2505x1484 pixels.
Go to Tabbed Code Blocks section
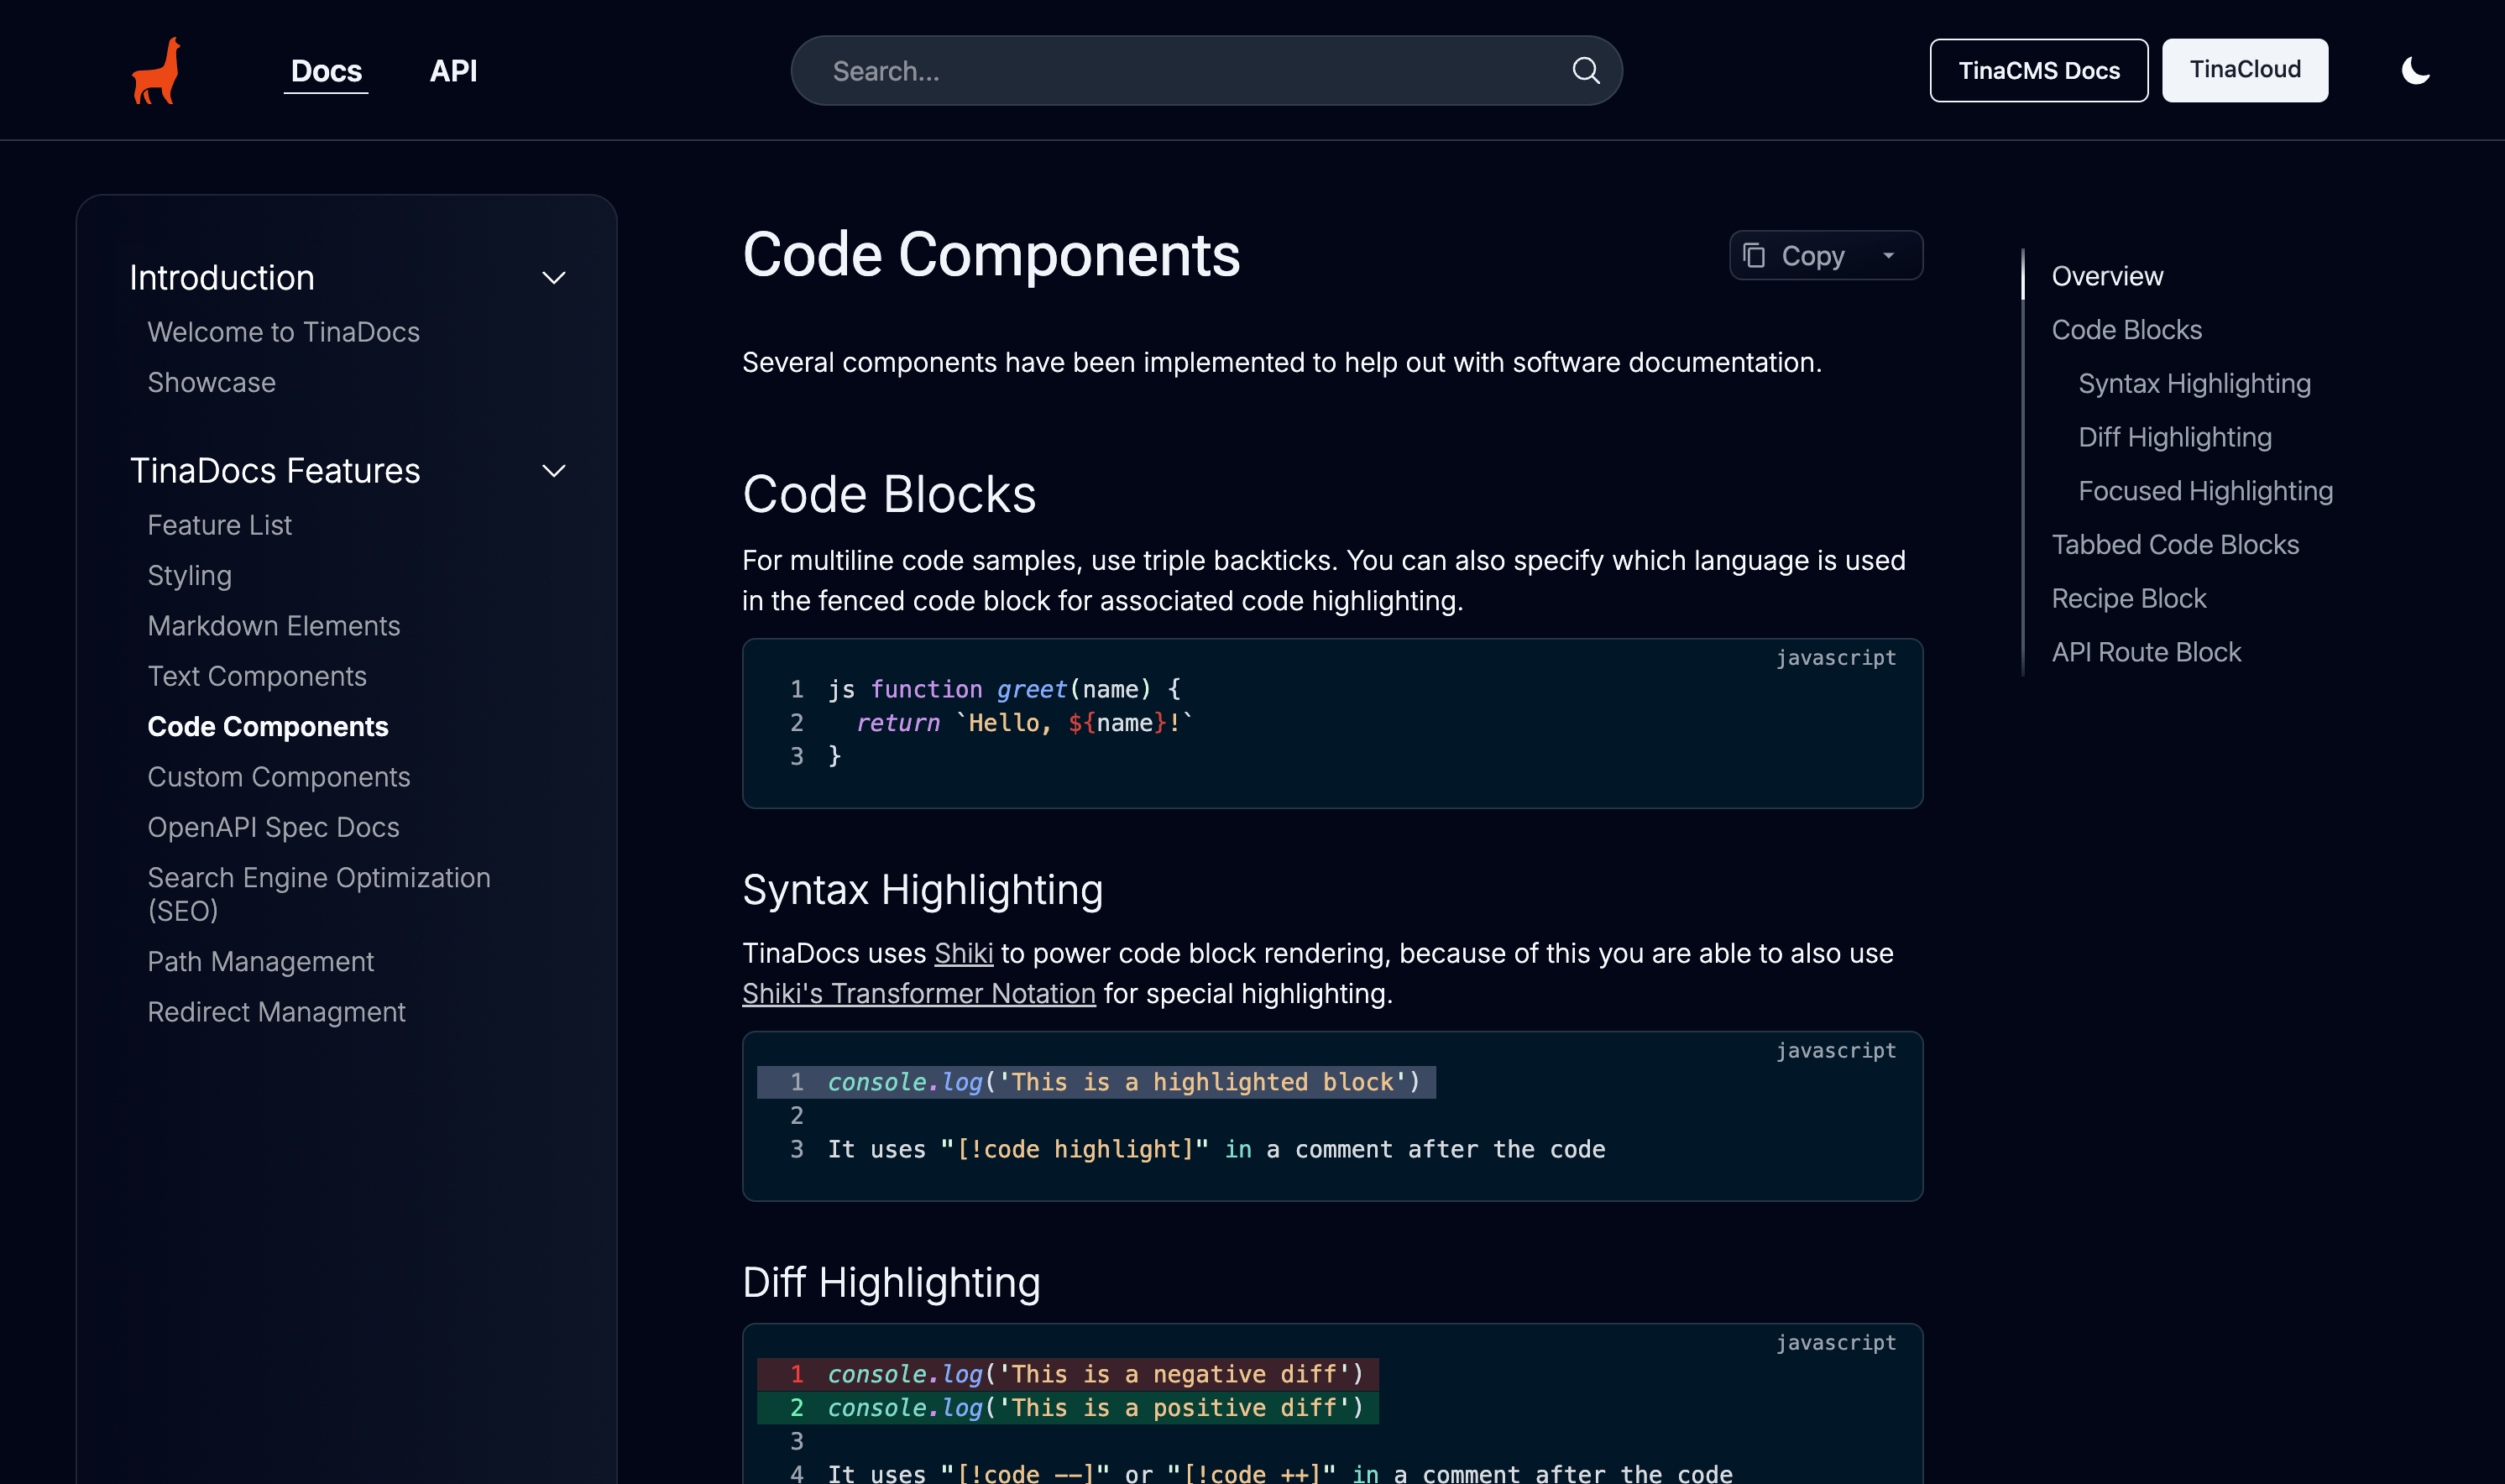click(2175, 544)
